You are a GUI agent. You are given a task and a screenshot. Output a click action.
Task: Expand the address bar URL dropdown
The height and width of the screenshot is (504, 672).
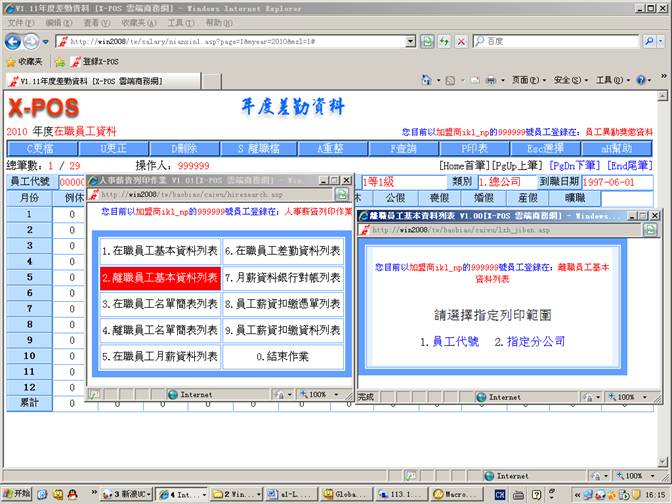tap(410, 41)
